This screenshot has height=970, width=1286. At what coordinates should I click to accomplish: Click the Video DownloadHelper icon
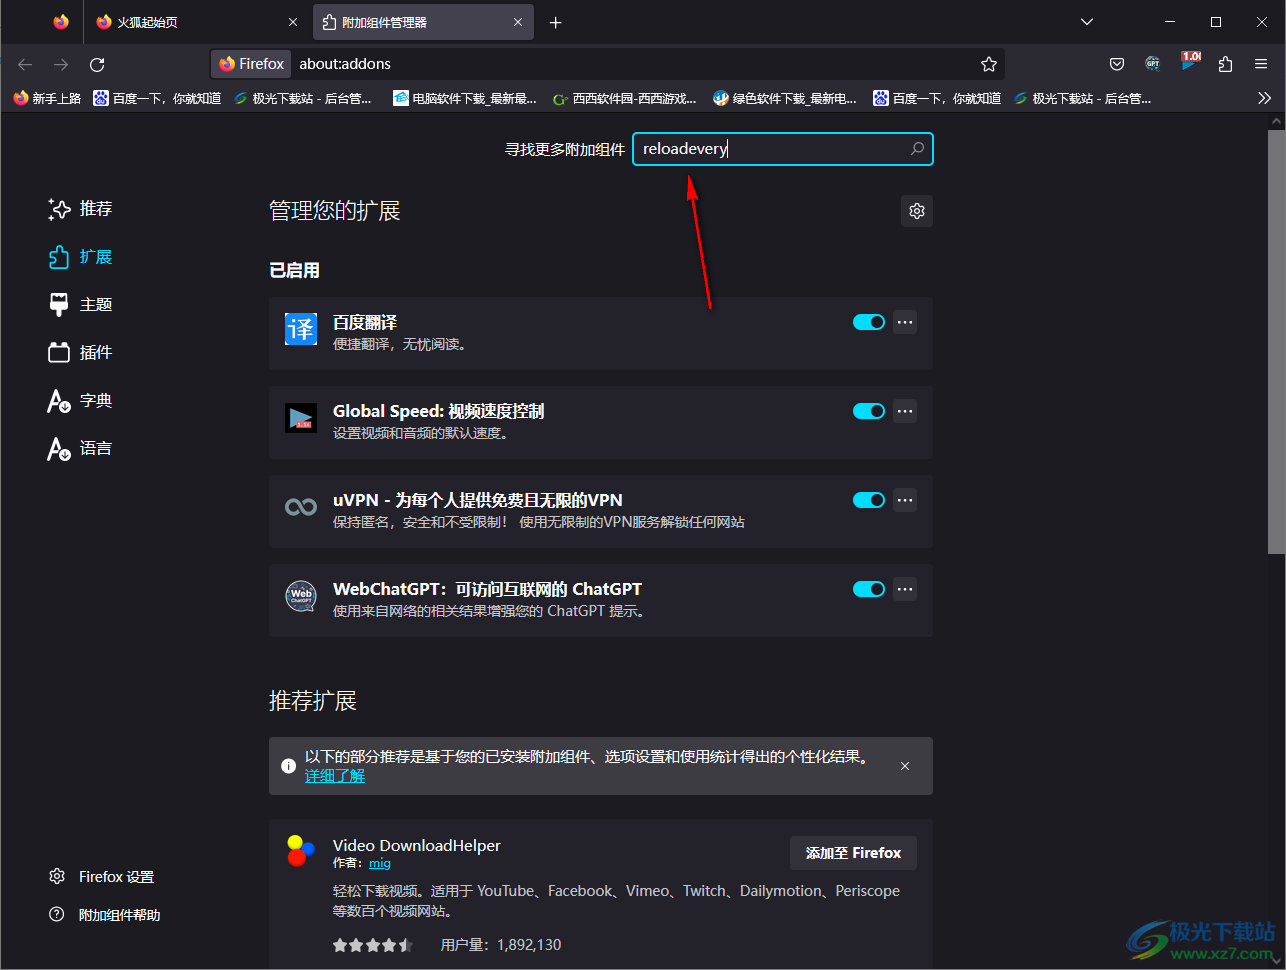(301, 851)
